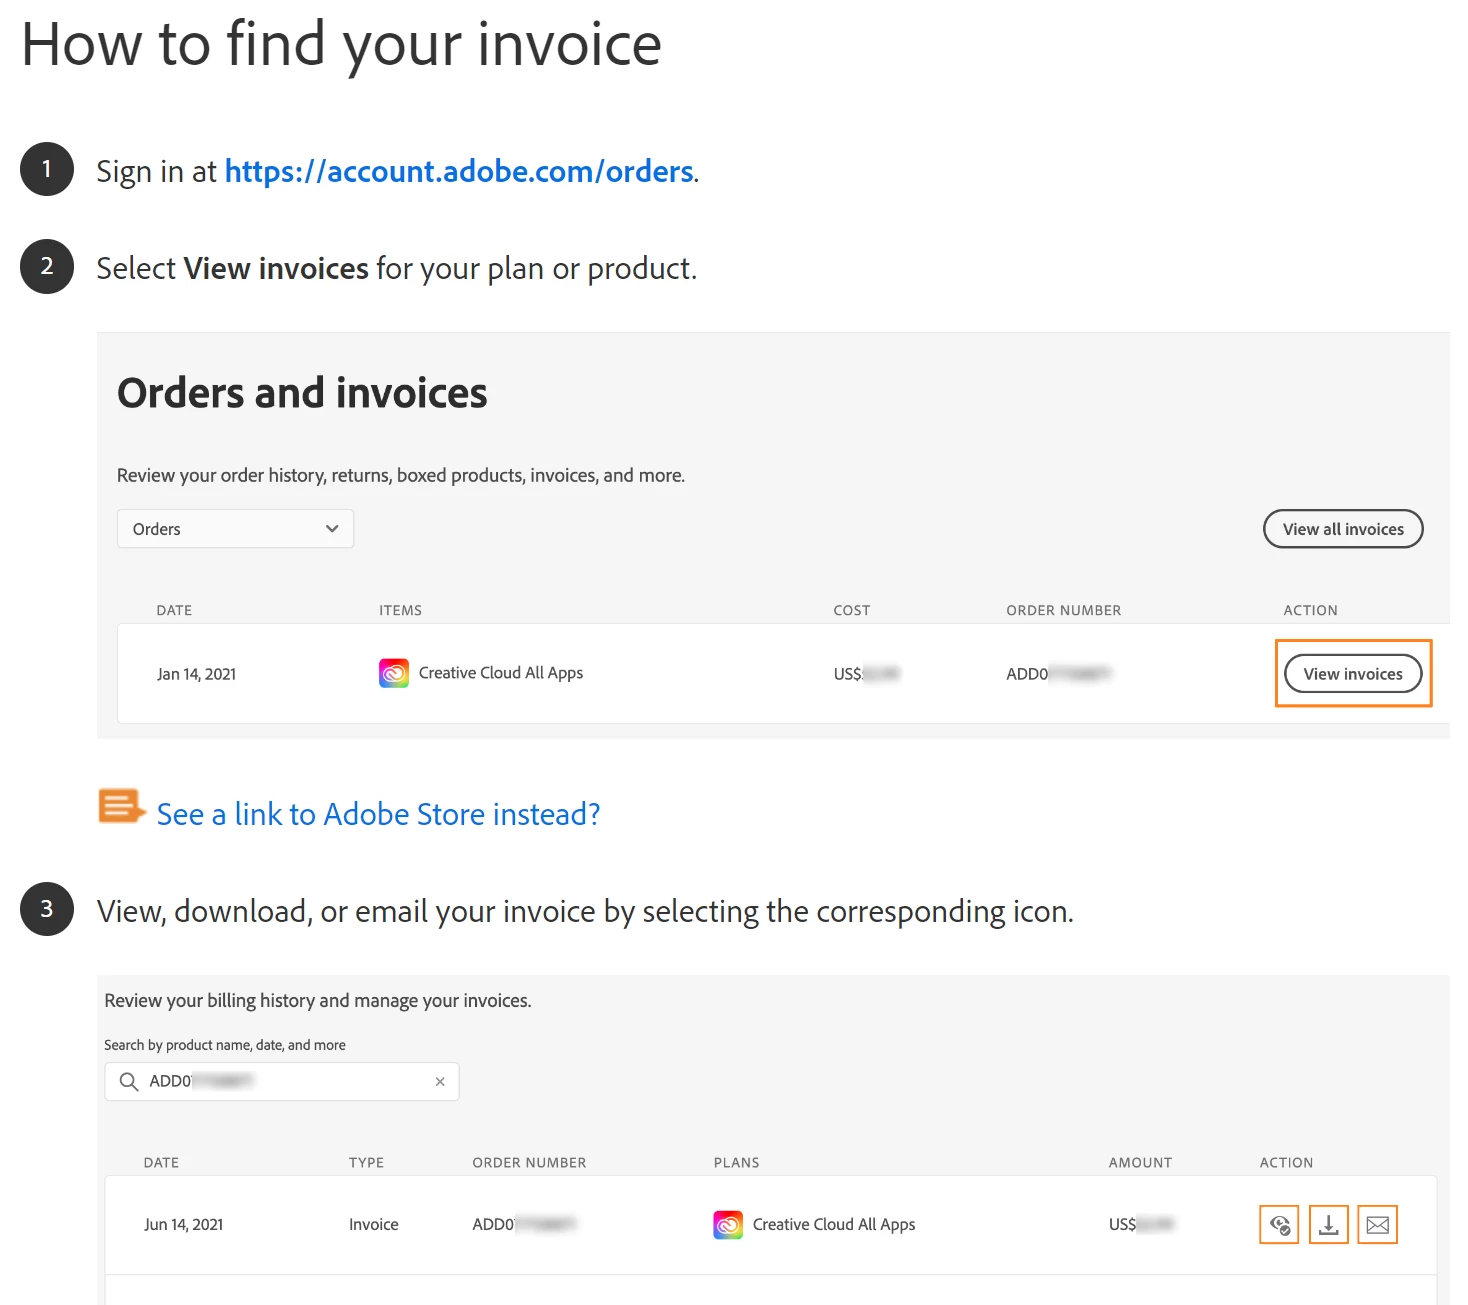
Task: Click the AMOUNT column header
Action: click(x=1140, y=1162)
